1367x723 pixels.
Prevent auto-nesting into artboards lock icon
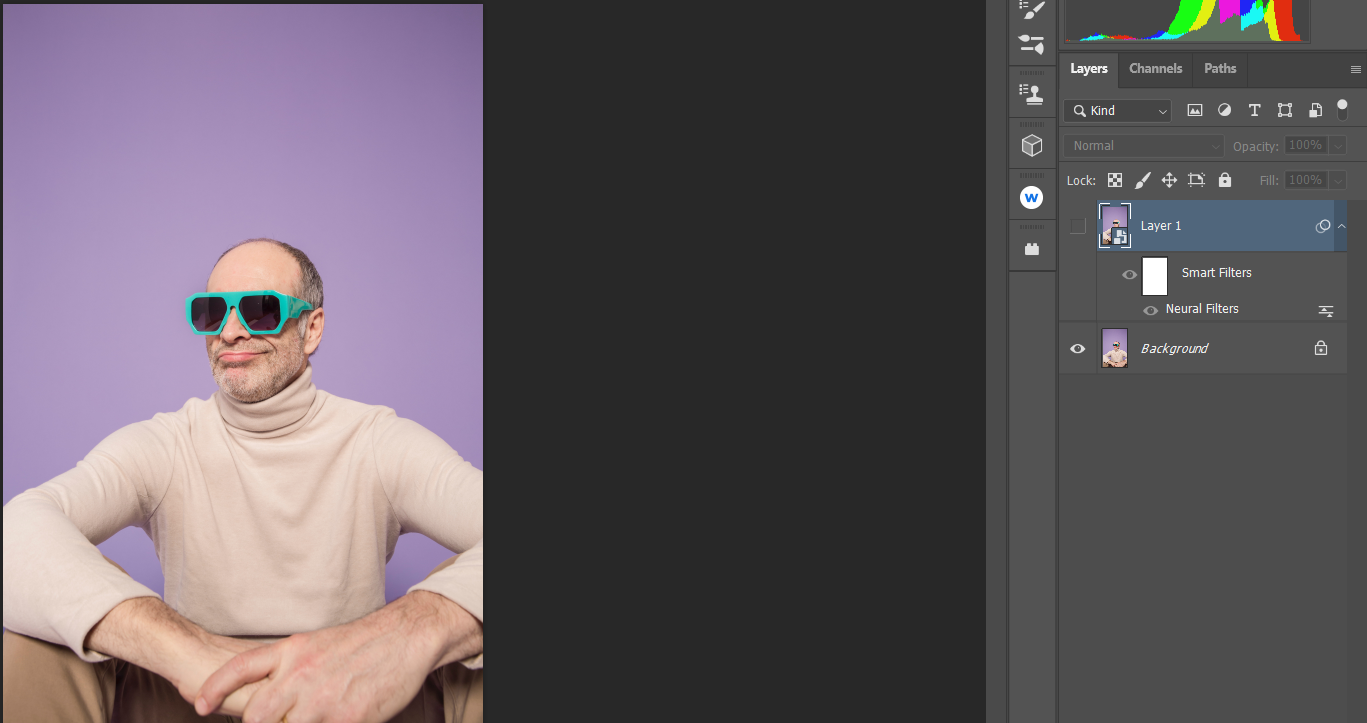1196,180
